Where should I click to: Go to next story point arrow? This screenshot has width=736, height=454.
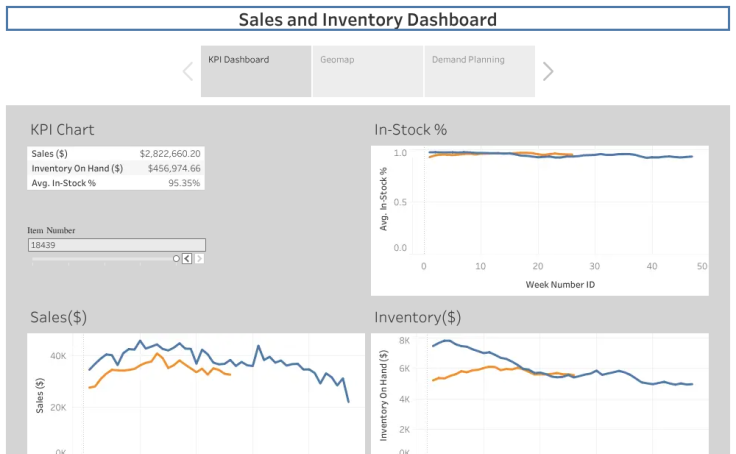548,71
